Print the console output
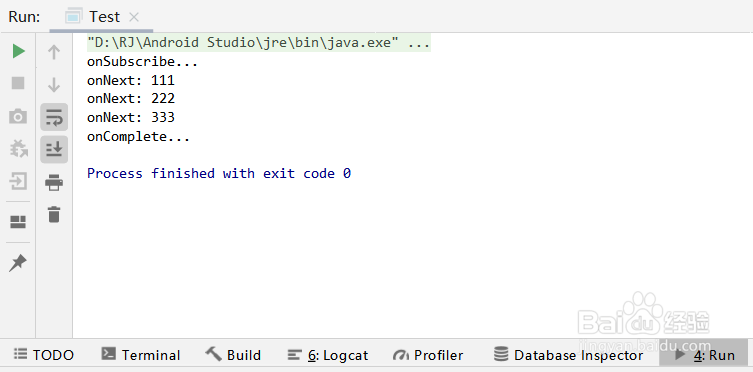753x372 pixels. [54, 182]
